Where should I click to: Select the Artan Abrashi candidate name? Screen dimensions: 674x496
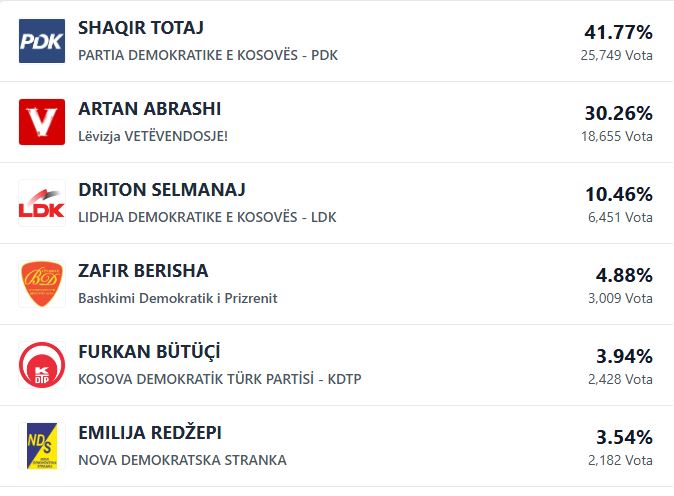click(149, 109)
